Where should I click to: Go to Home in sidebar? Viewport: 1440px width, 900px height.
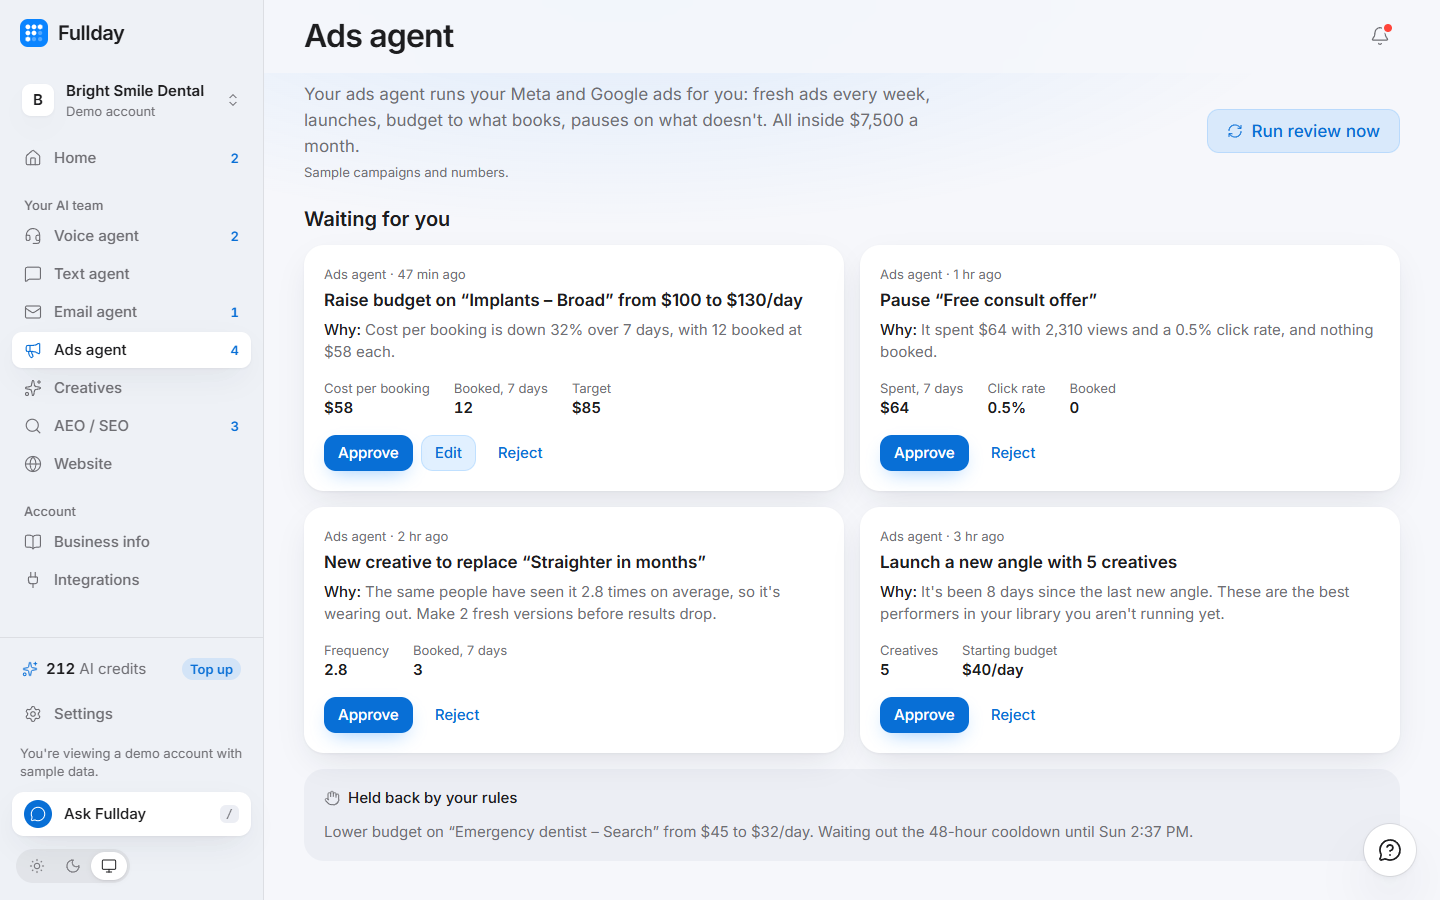coord(132,158)
